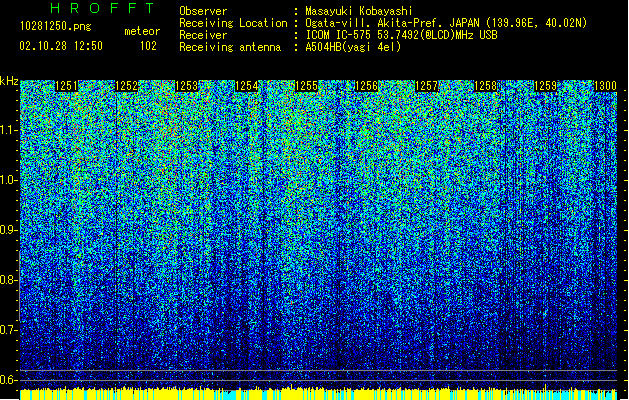
Task: Click the HROFFT title text
Action: point(103,8)
